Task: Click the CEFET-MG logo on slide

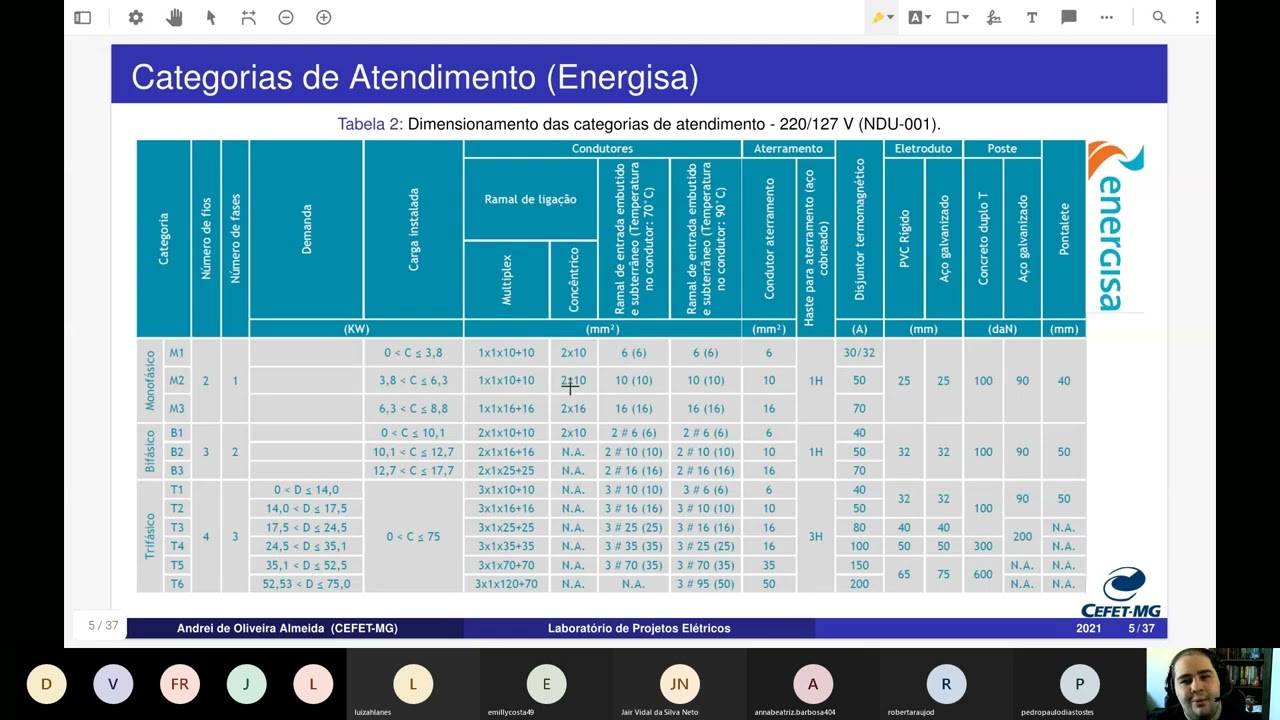Action: (x=1121, y=592)
